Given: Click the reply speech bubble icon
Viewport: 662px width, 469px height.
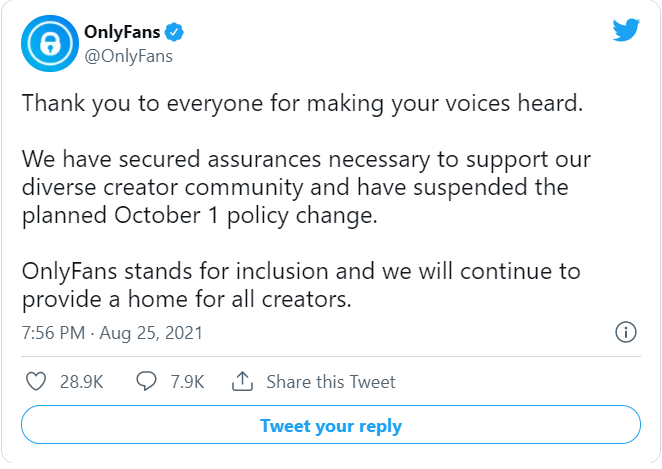Looking at the screenshot, I should pyautogui.click(x=146, y=381).
